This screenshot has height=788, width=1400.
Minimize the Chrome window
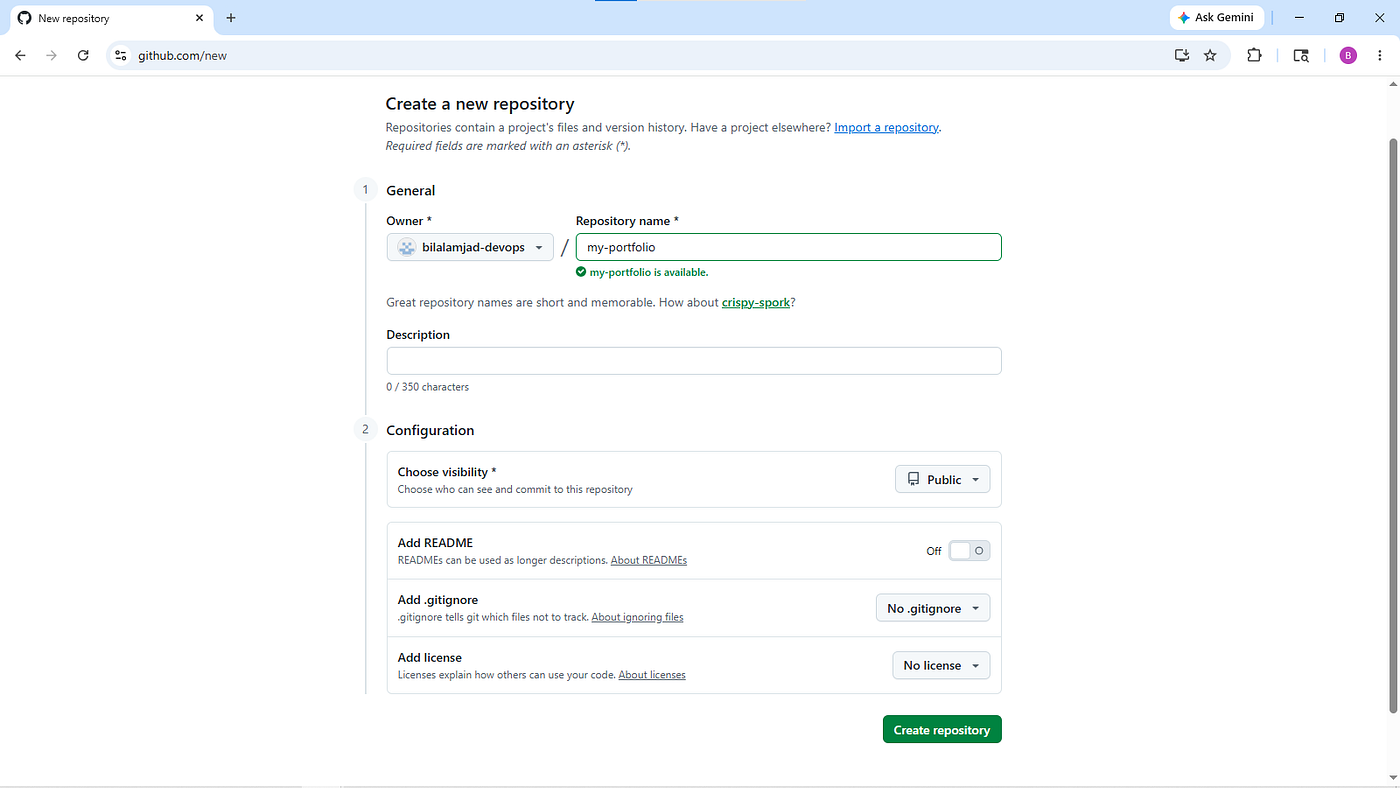1299,18
